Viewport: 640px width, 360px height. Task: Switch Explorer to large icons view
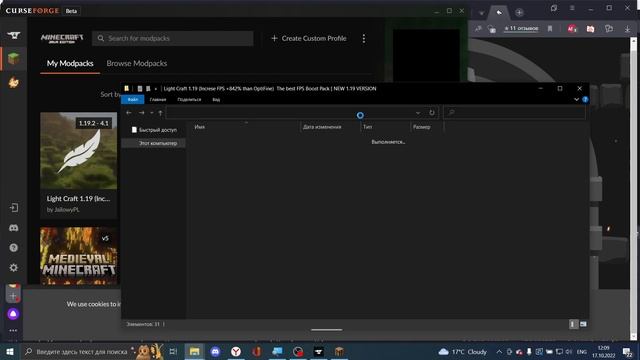(583, 324)
